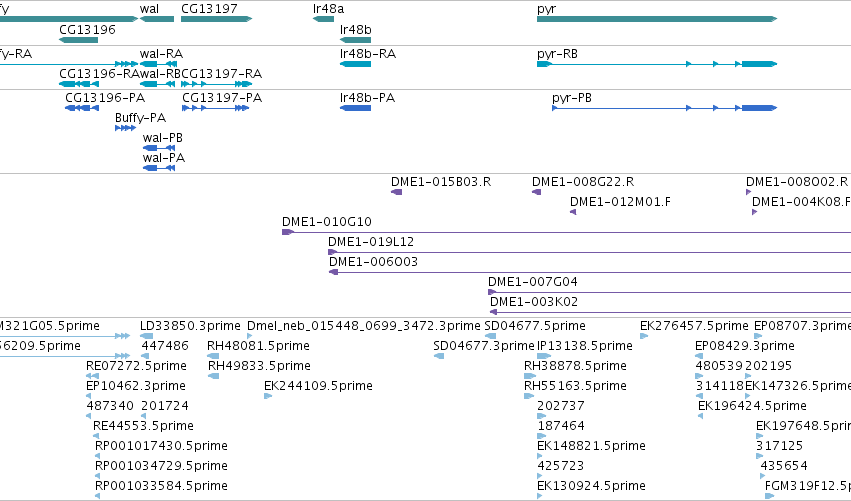Click the Dmel_neb_015448_0699_3472.3prime EST

[250, 336]
